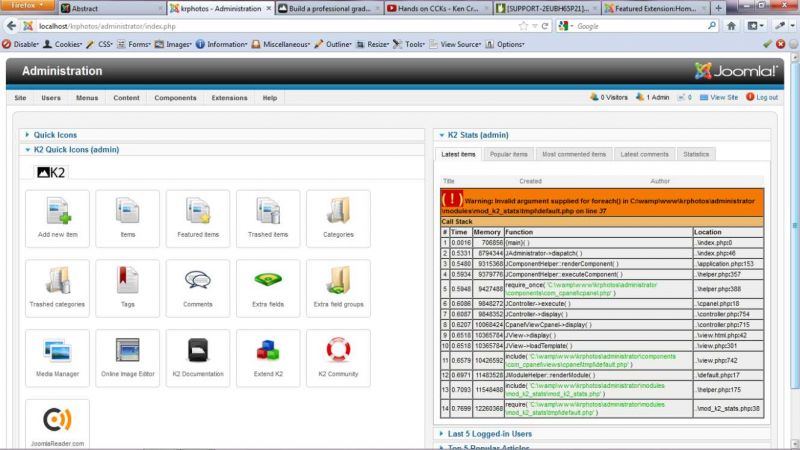Switch to the Hands on CCKs browser tab
The image size is (800, 450).
click(437, 8)
